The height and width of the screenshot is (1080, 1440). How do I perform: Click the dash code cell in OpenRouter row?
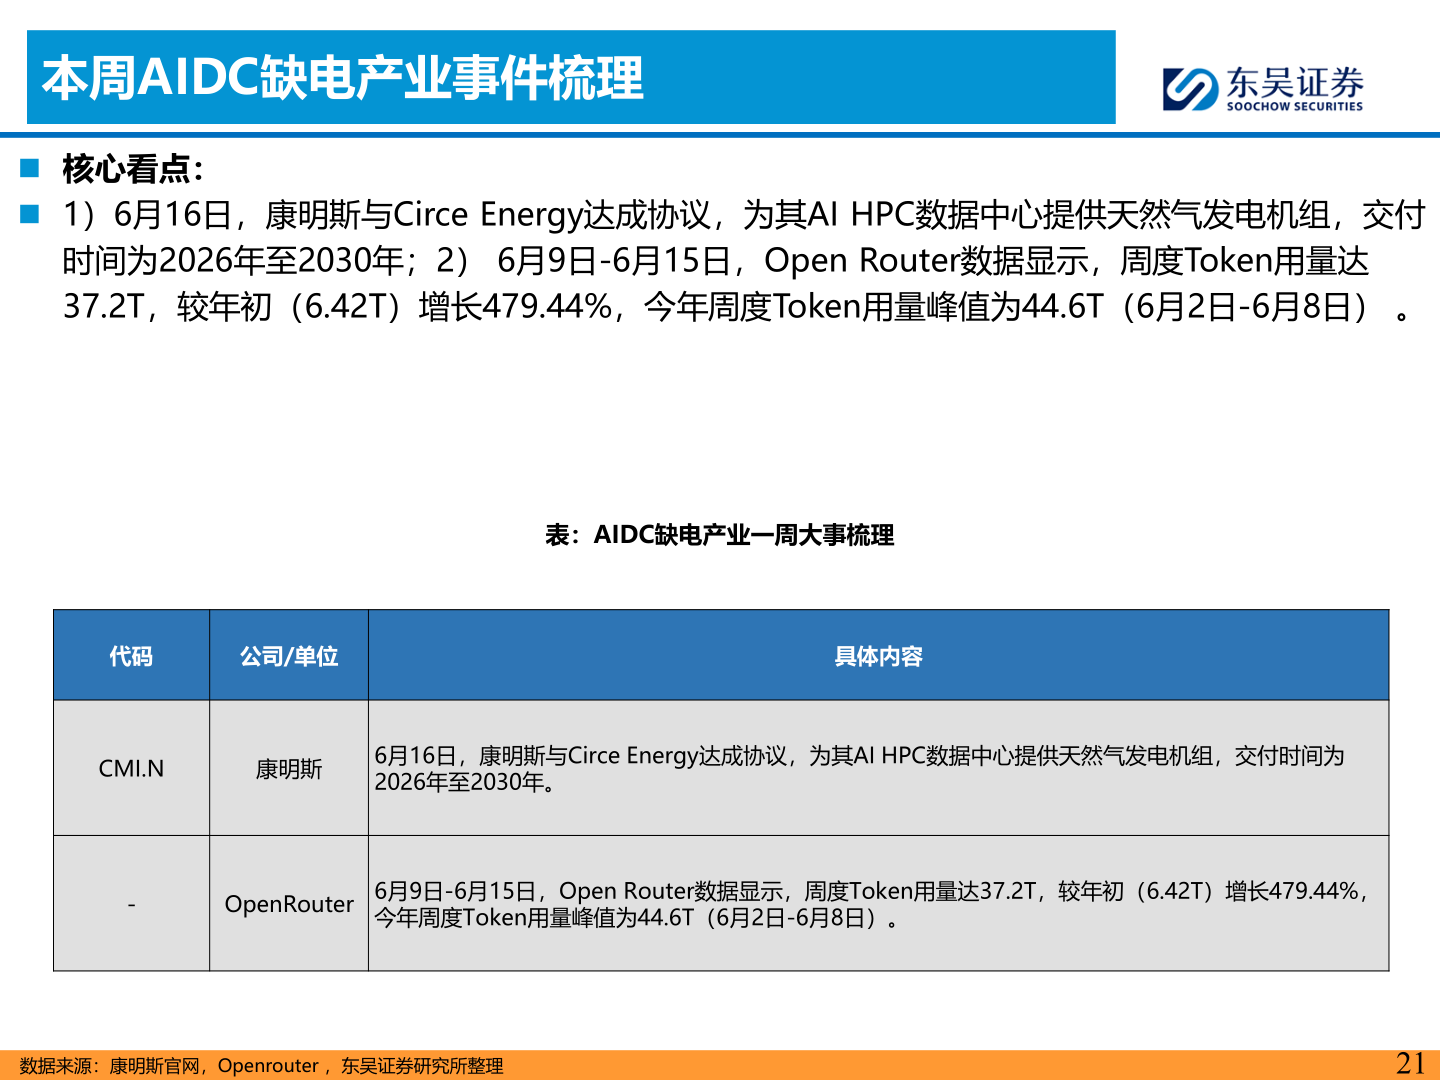tap(131, 904)
